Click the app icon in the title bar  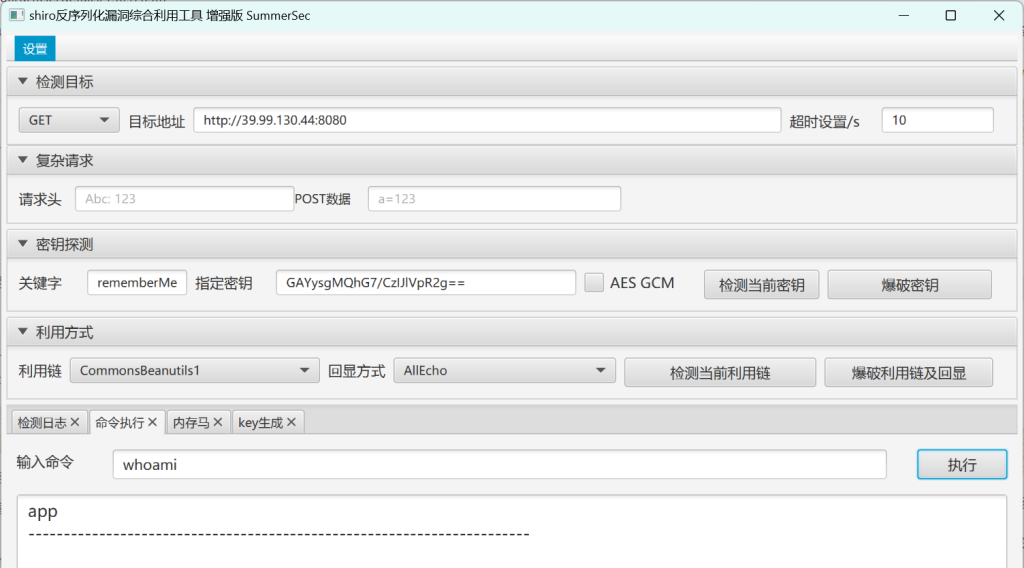pos(16,15)
